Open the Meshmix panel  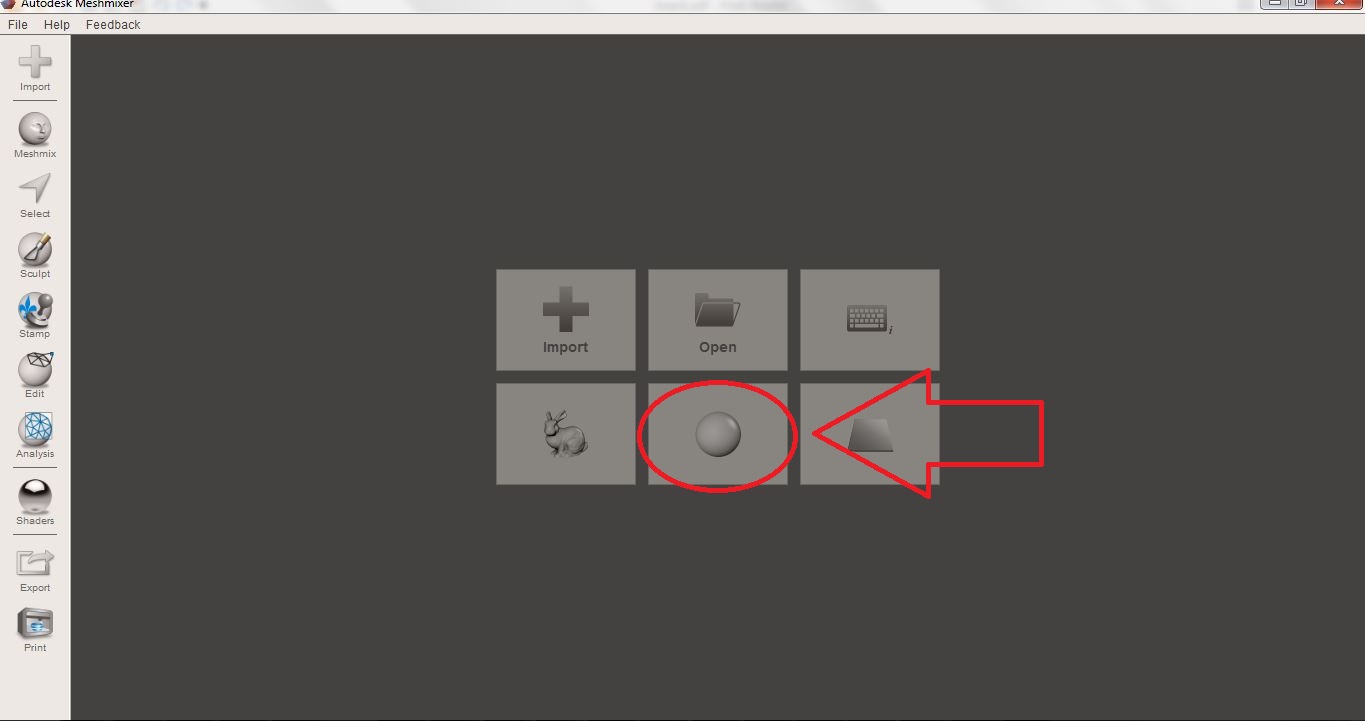tap(35, 135)
